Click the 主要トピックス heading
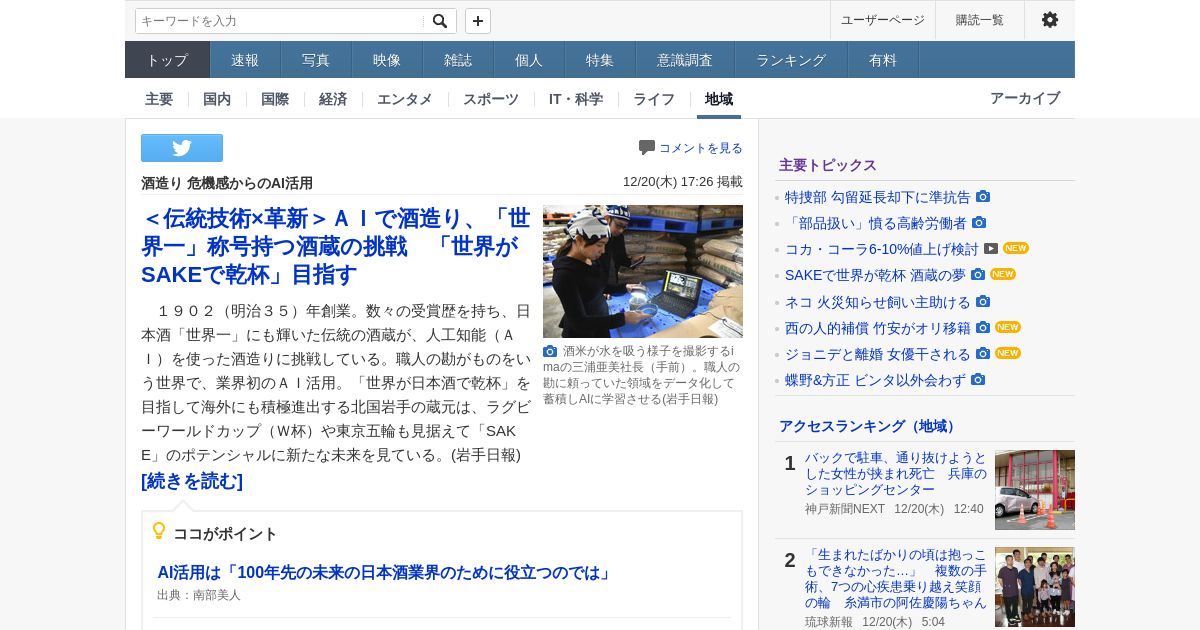 pos(828,165)
